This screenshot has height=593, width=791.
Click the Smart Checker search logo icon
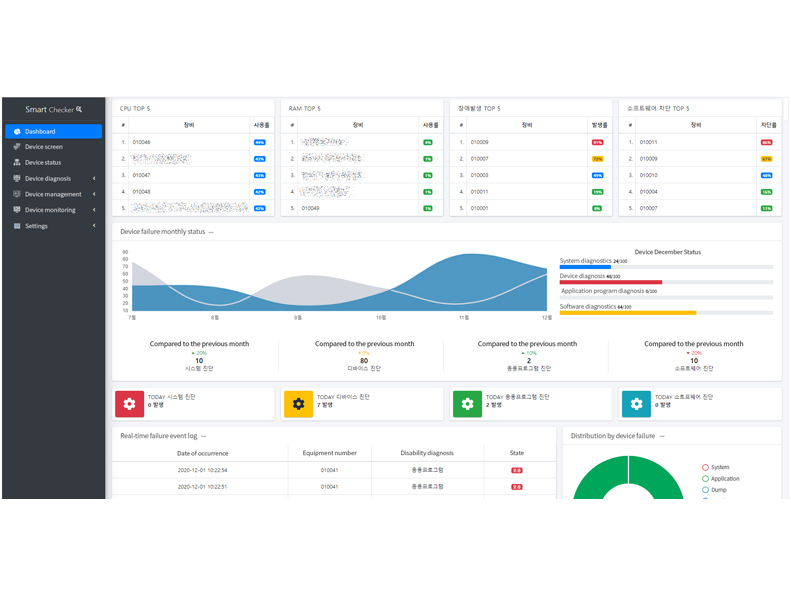[79, 109]
